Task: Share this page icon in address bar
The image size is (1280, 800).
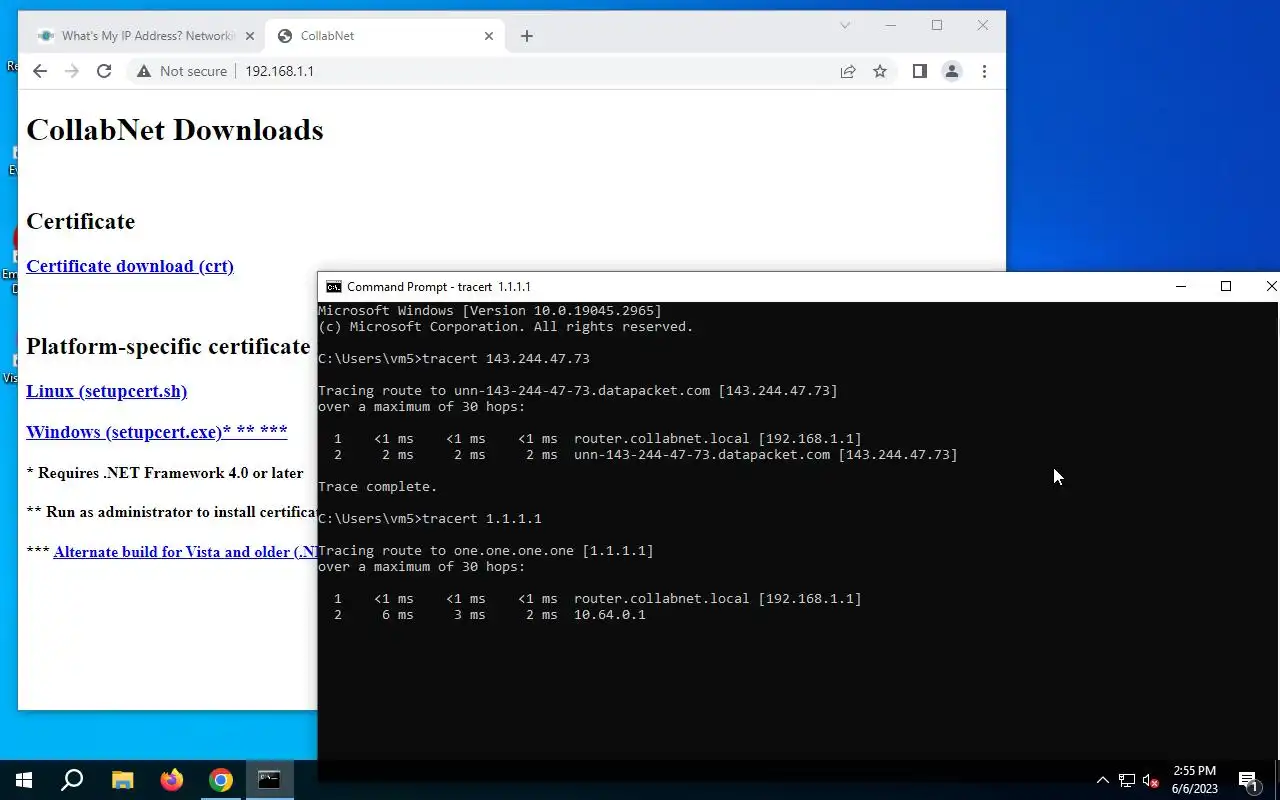Action: (x=848, y=71)
